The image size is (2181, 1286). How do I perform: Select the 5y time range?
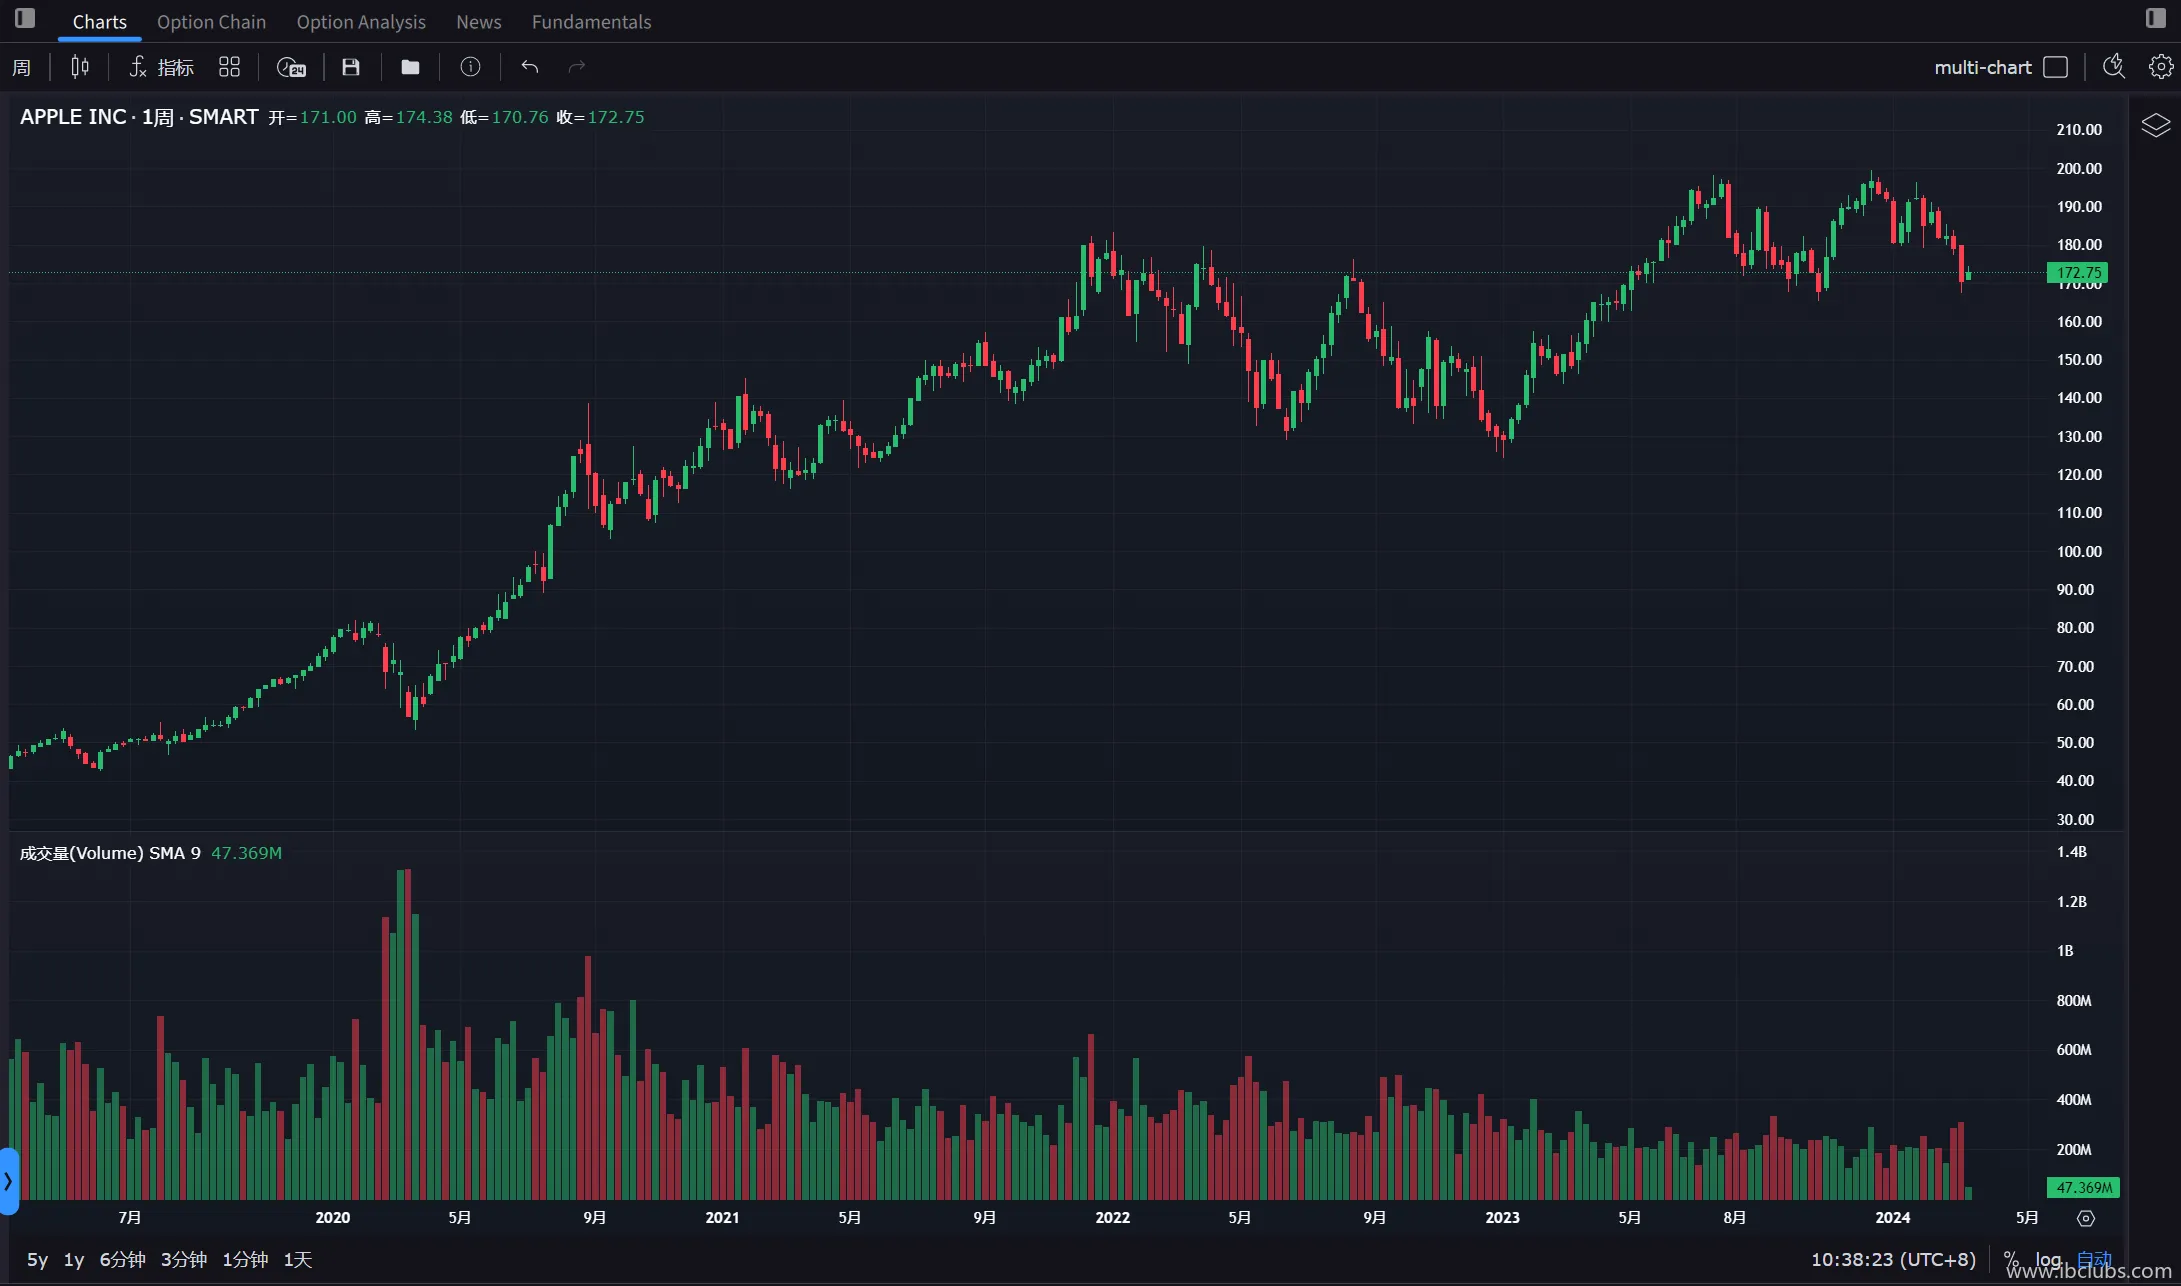[x=37, y=1259]
